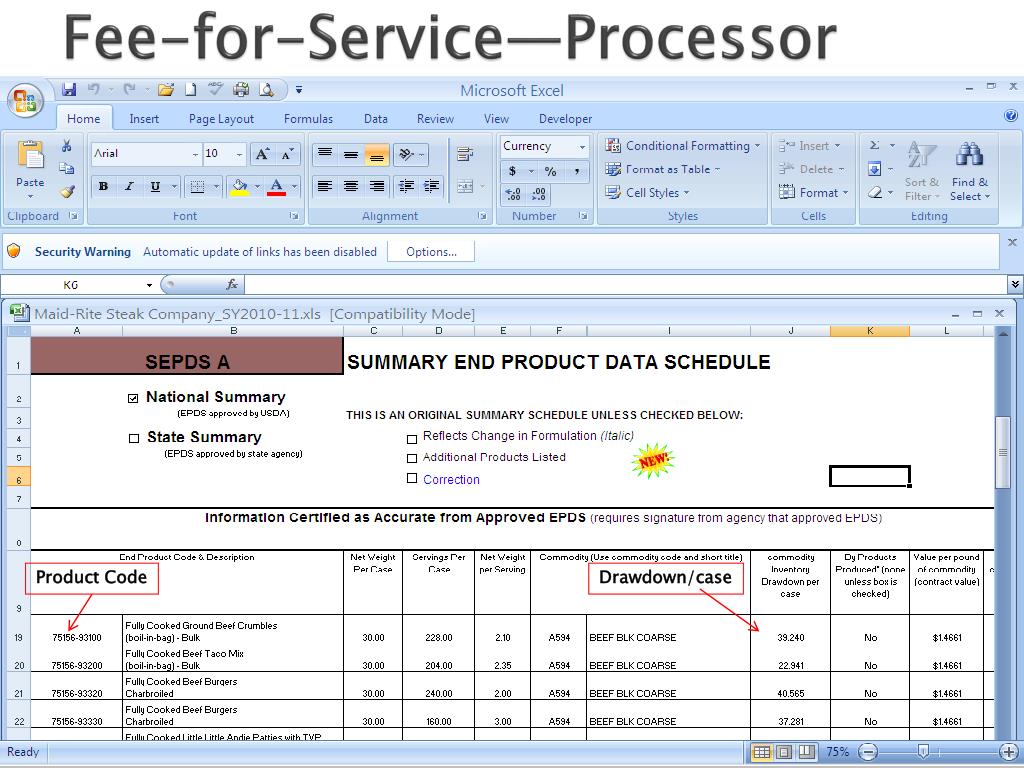The image size is (1024, 768).
Task: Click the Paste clipboard icon
Action: pos(30,156)
